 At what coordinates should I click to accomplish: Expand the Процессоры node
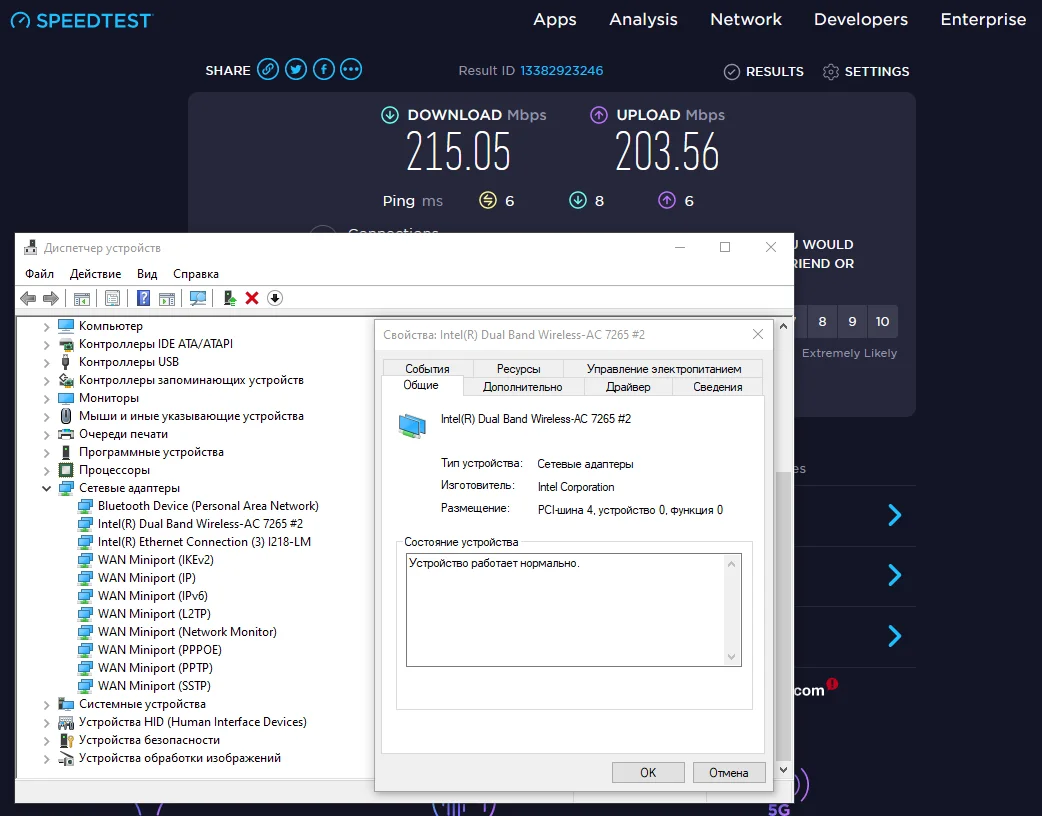point(47,470)
